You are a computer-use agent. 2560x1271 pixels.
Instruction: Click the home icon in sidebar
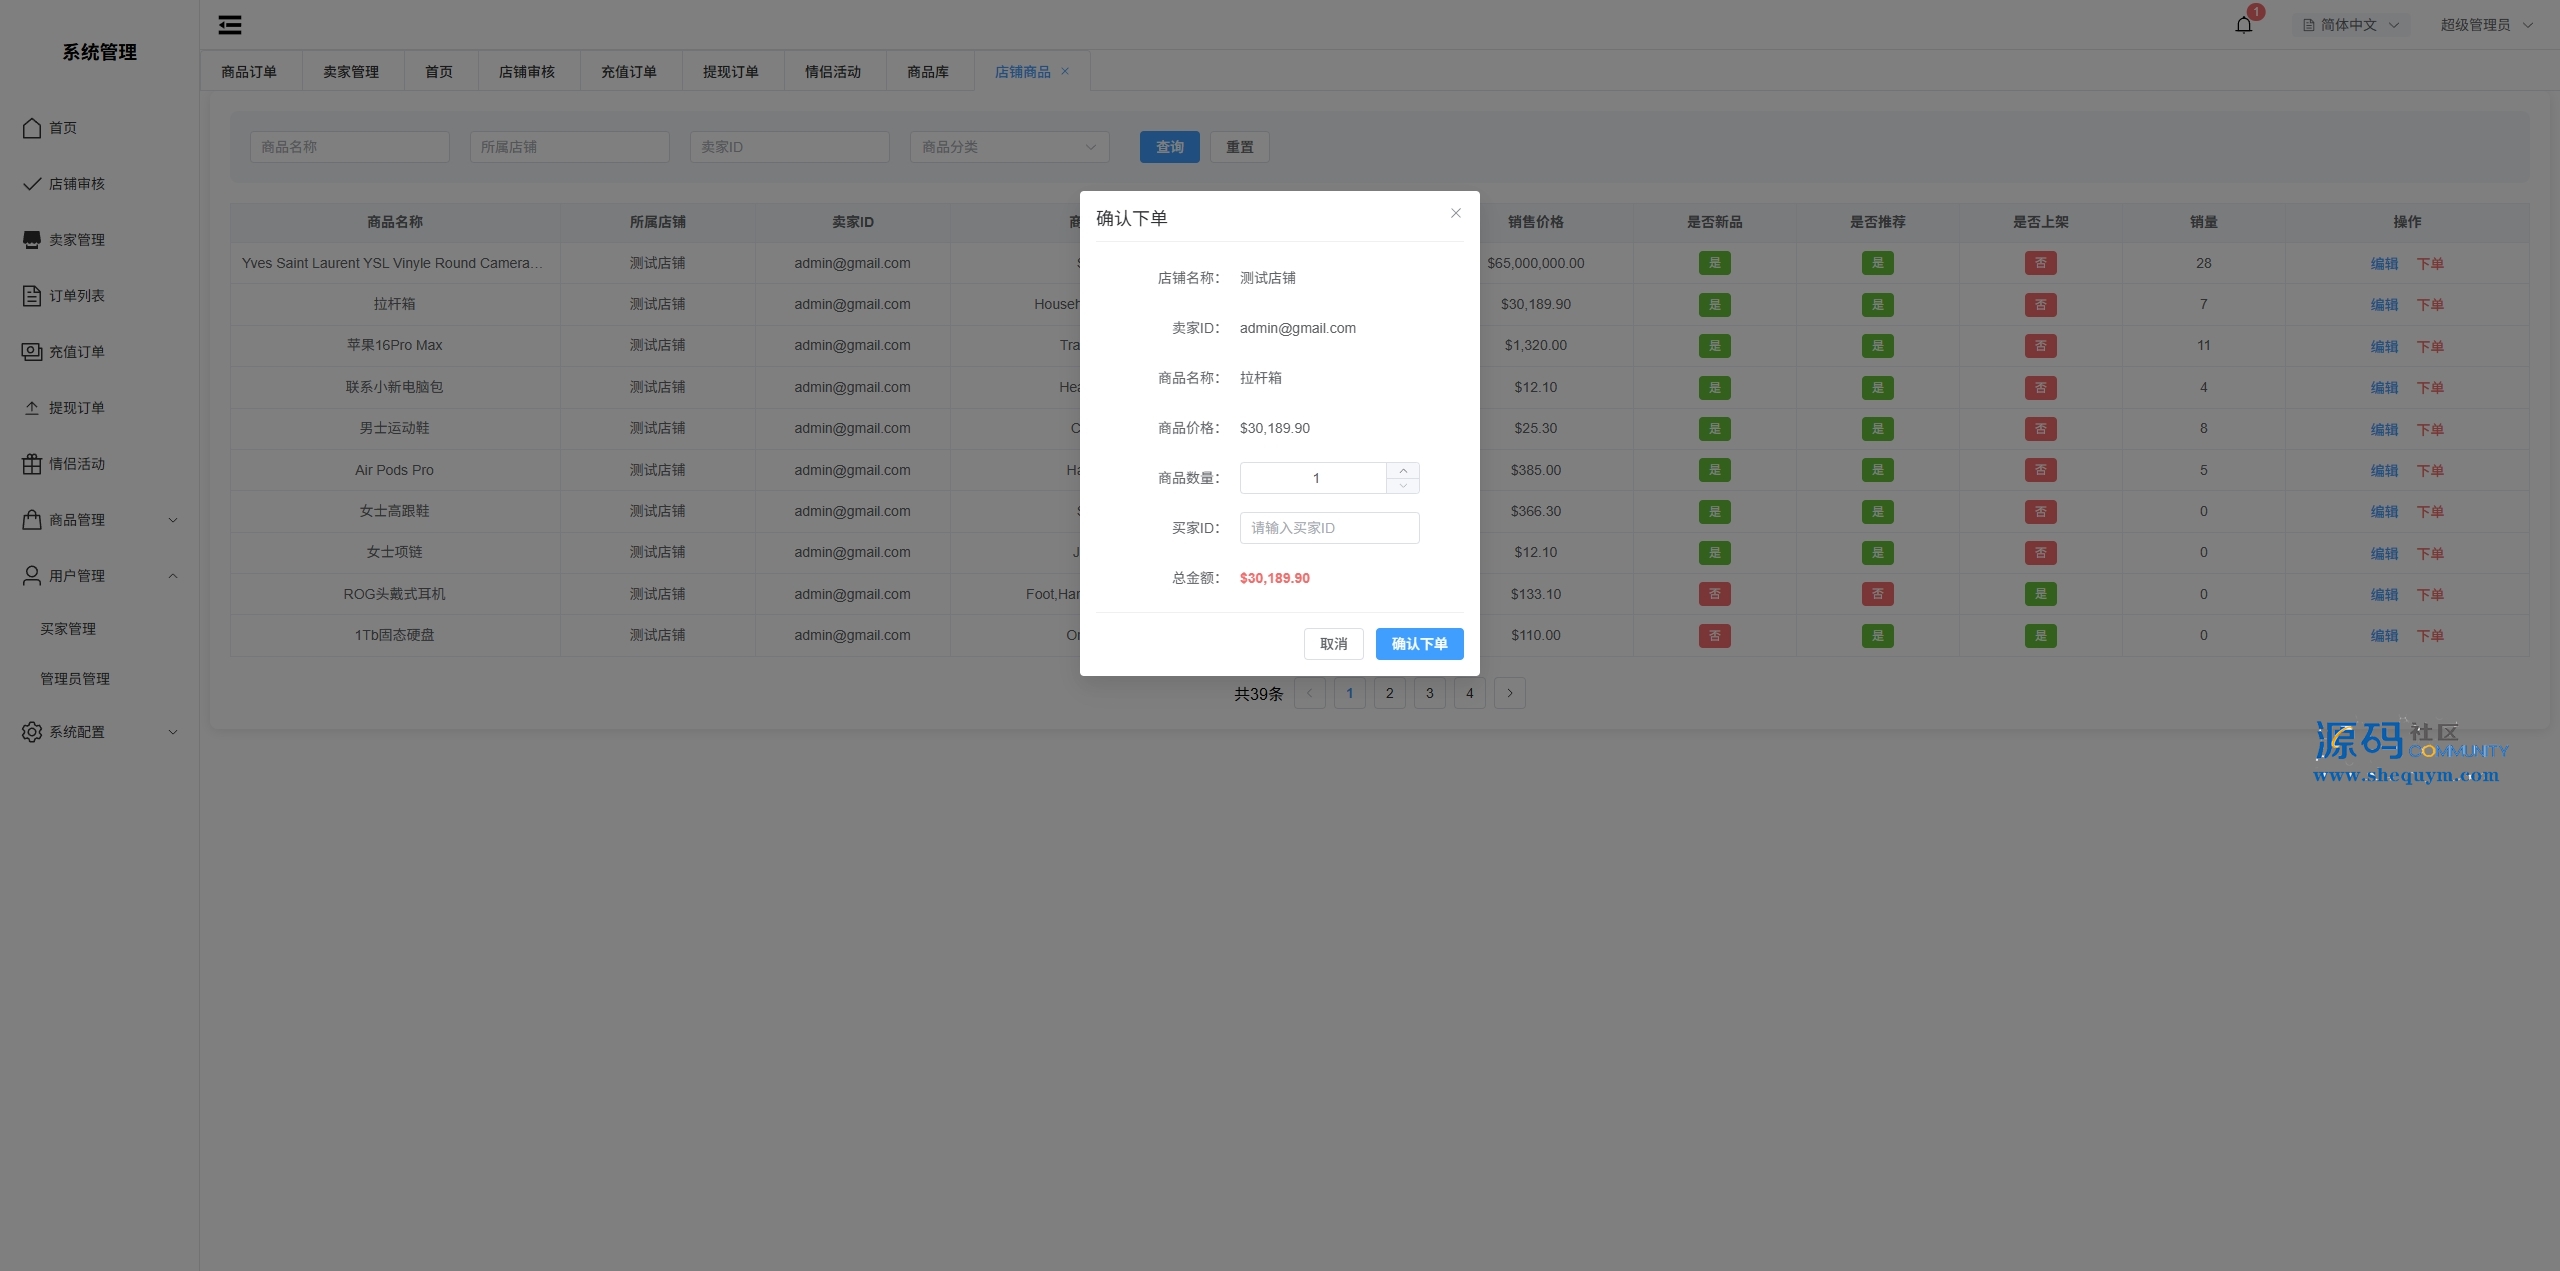point(32,128)
